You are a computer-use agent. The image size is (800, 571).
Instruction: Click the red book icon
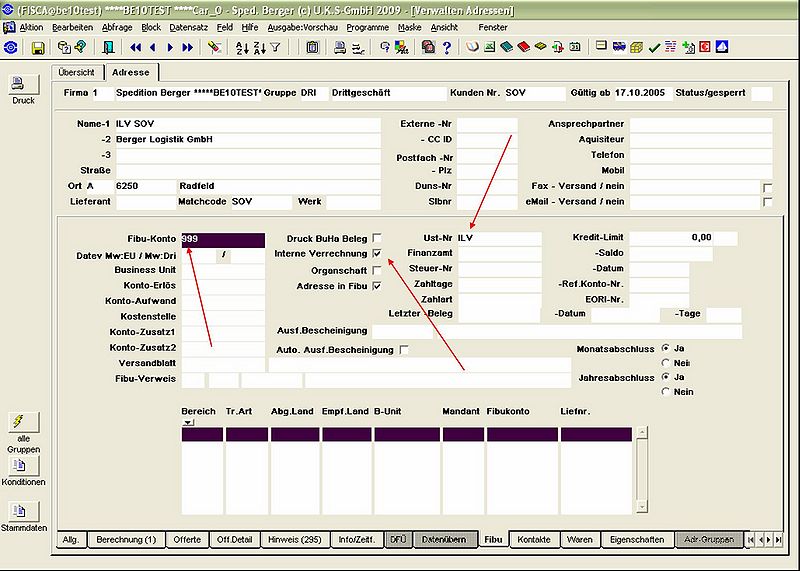[523, 47]
